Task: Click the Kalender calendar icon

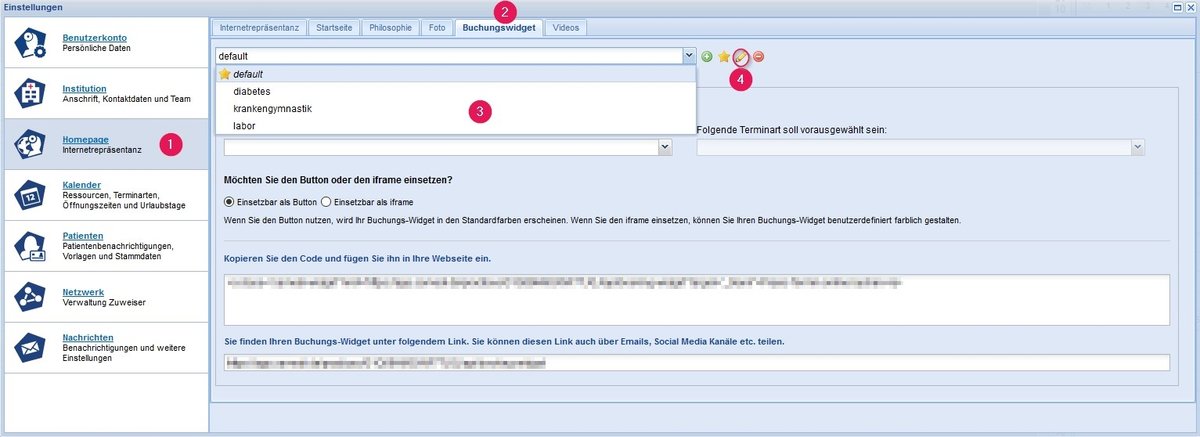Action: [30, 194]
